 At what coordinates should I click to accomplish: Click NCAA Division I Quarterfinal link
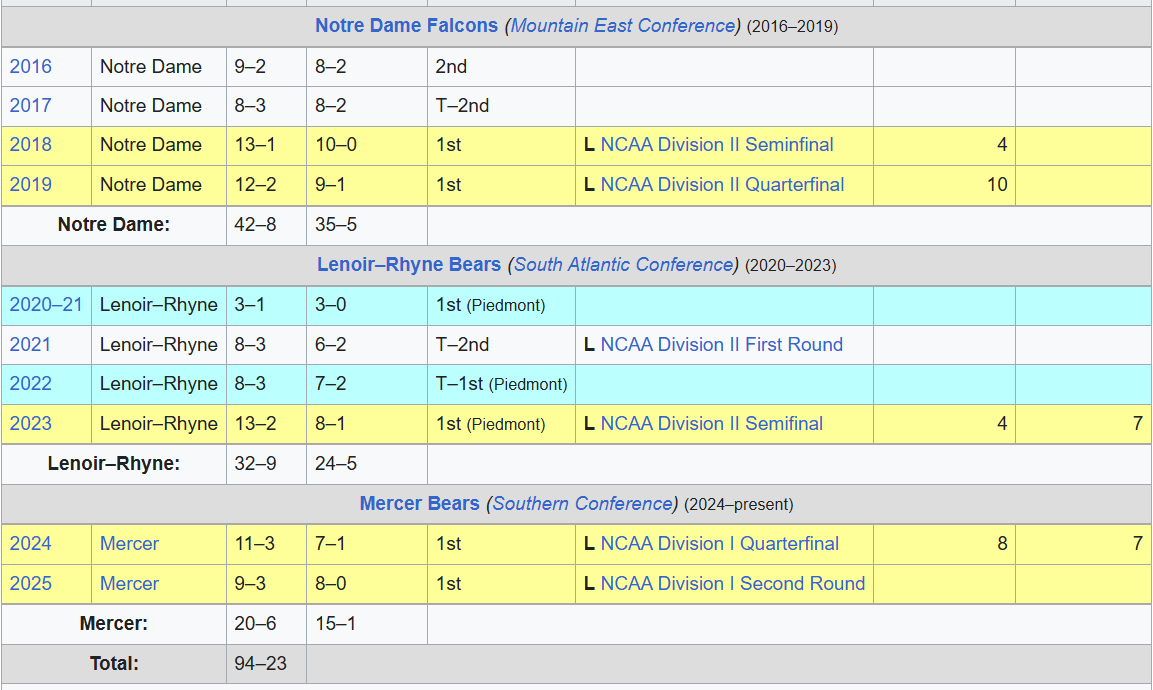(719, 544)
